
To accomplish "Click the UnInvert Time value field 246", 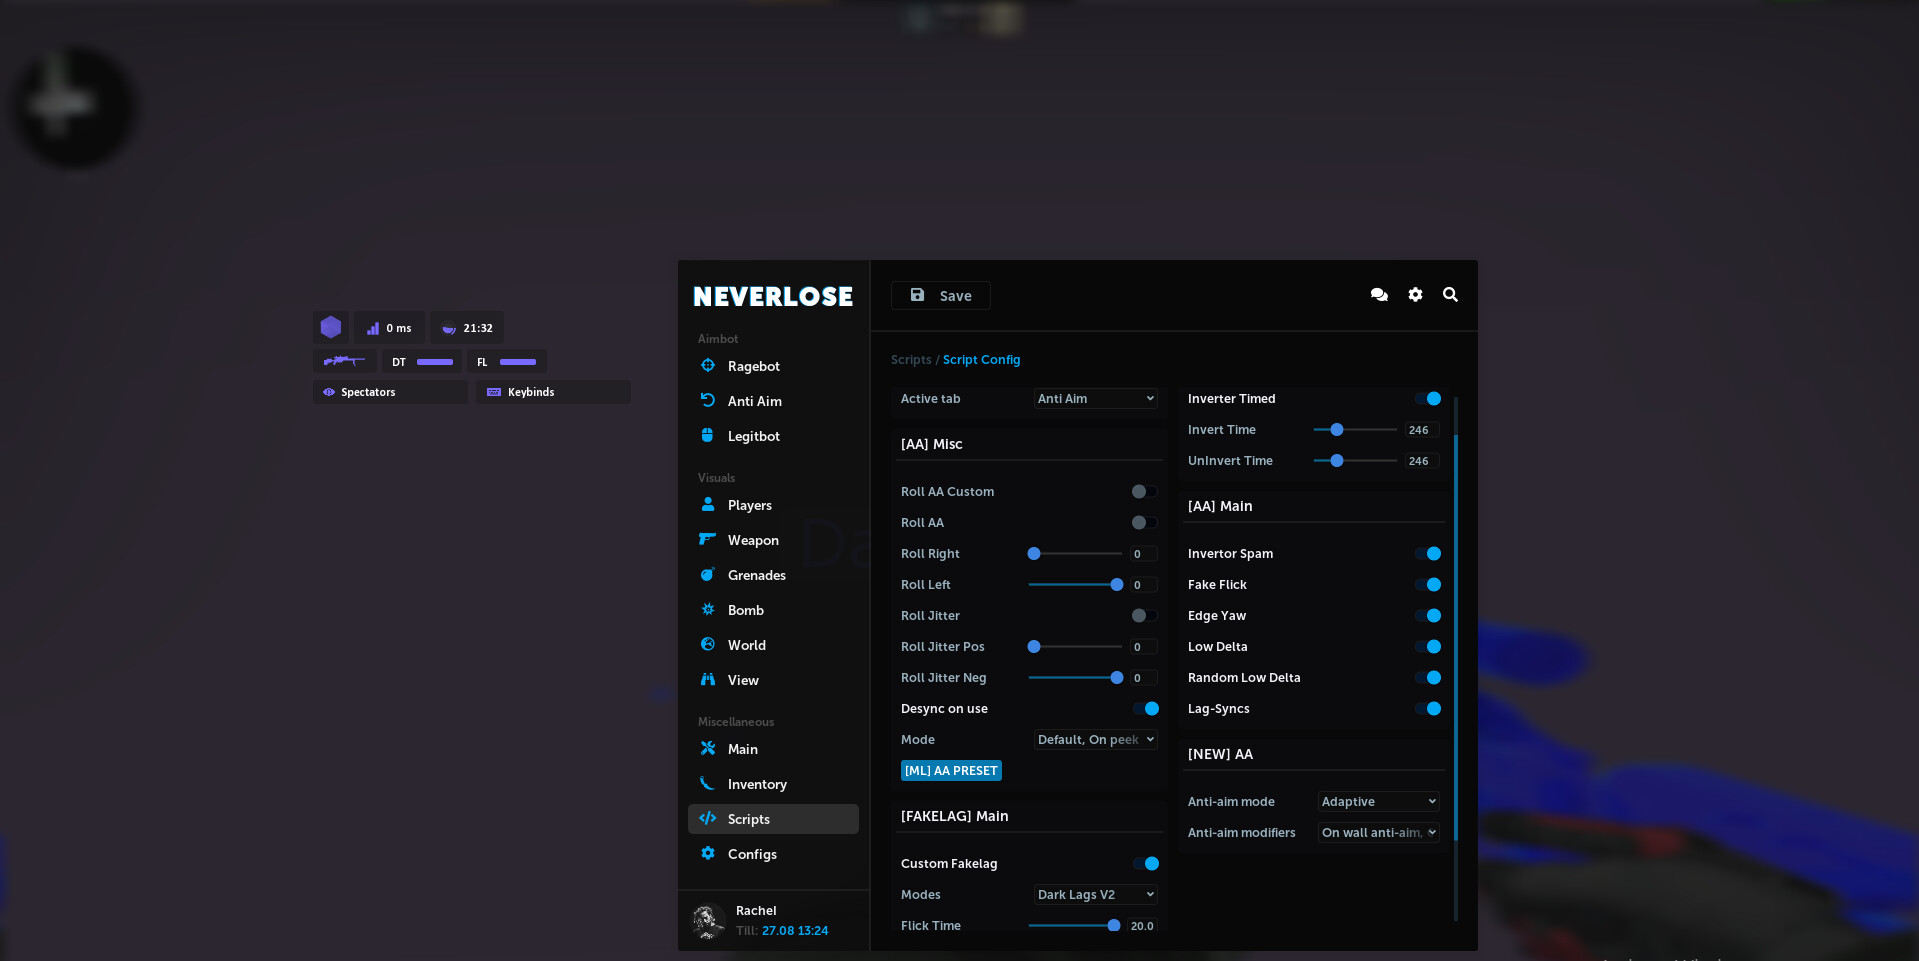I will pos(1421,460).
